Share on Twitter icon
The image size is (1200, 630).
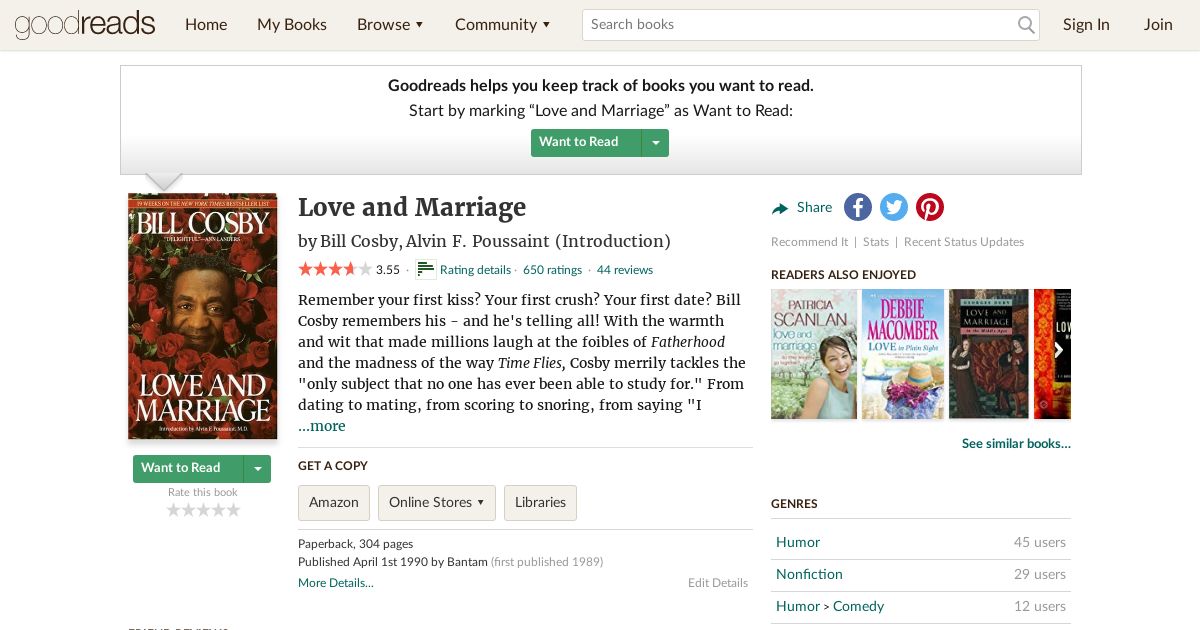tap(894, 207)
